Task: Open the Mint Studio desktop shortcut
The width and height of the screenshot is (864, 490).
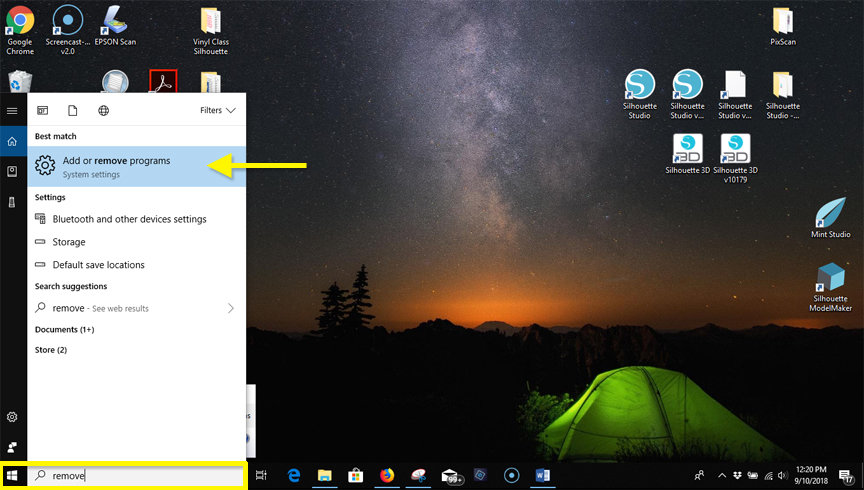Action: [x=831, y=215]
